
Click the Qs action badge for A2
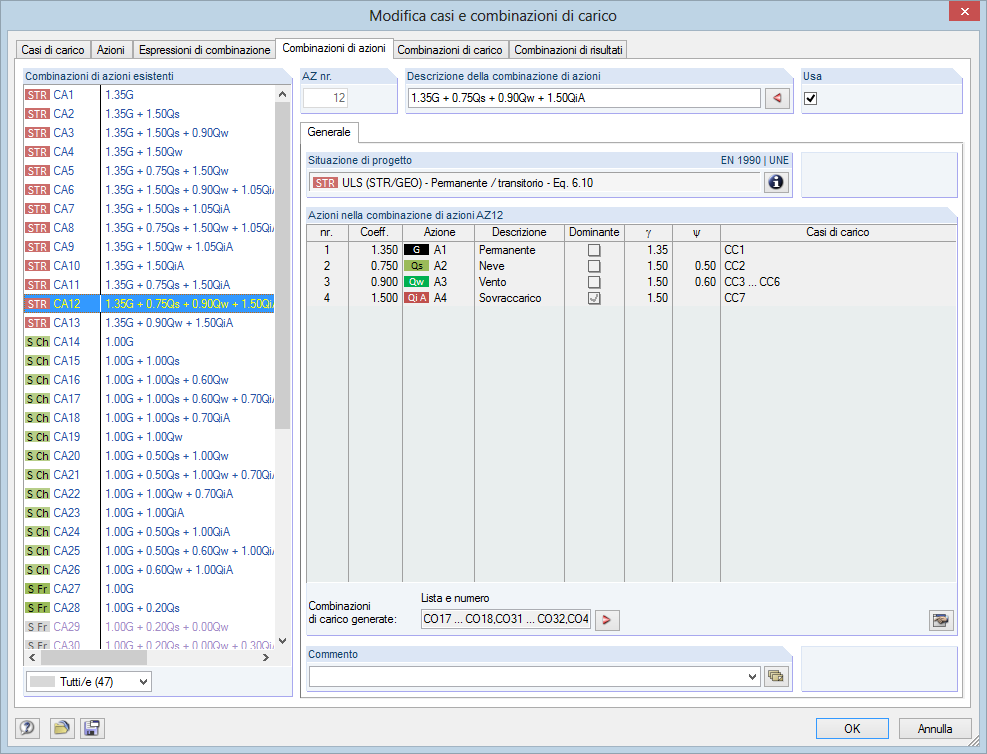(x=416, y=266)
